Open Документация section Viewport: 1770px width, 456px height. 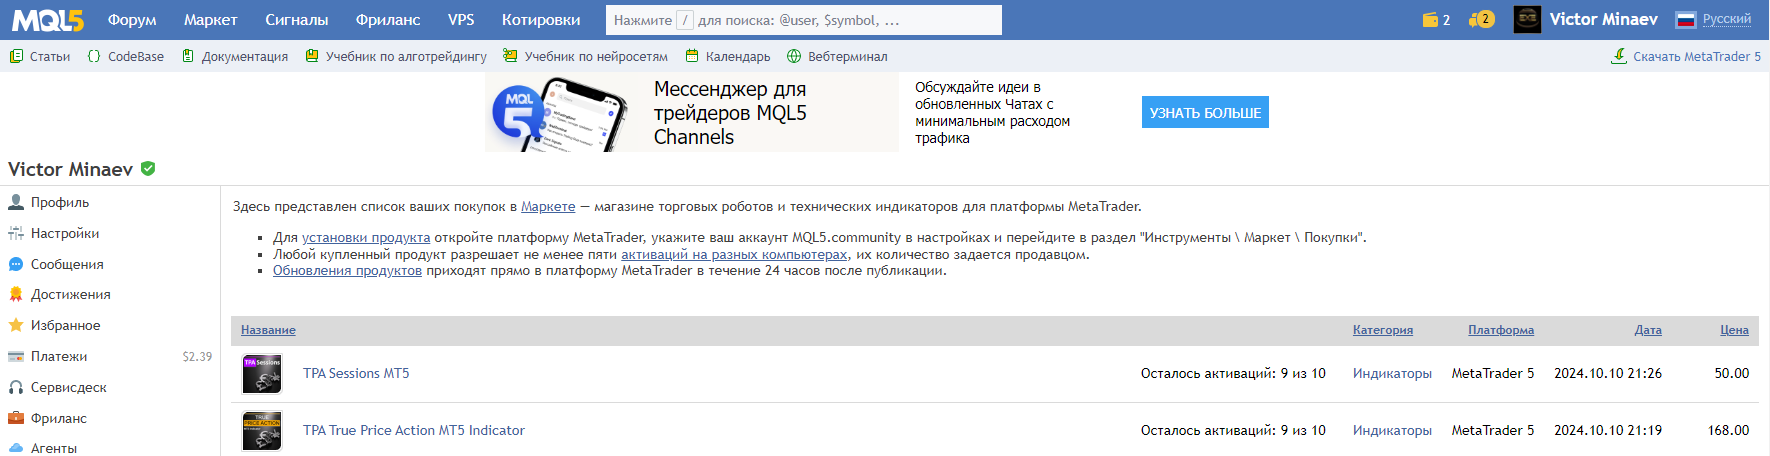point(245,57)
